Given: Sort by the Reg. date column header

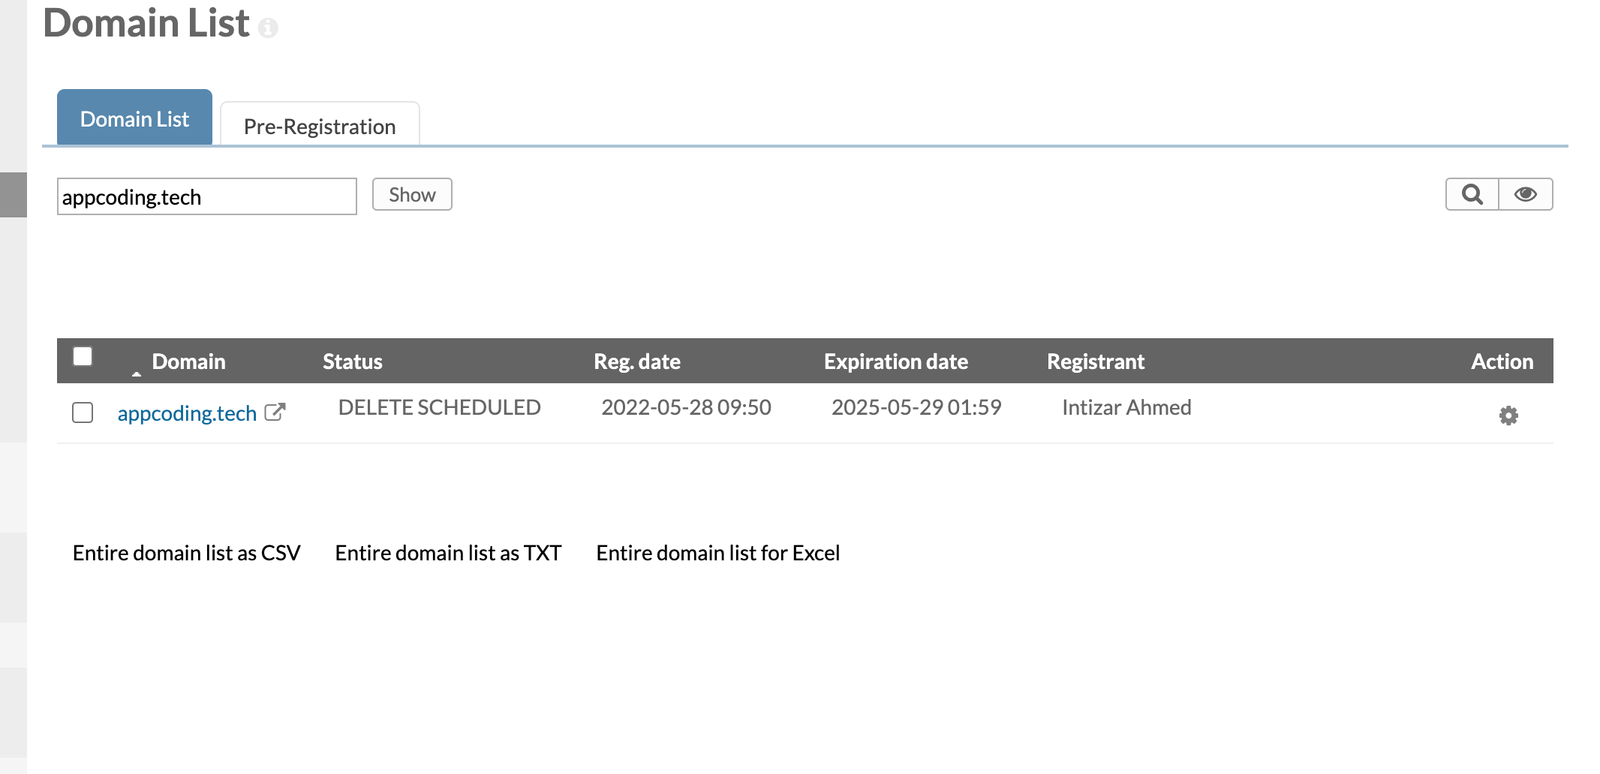Looking at the screenshot, I should pyautogui.click(x=637, y=361).
